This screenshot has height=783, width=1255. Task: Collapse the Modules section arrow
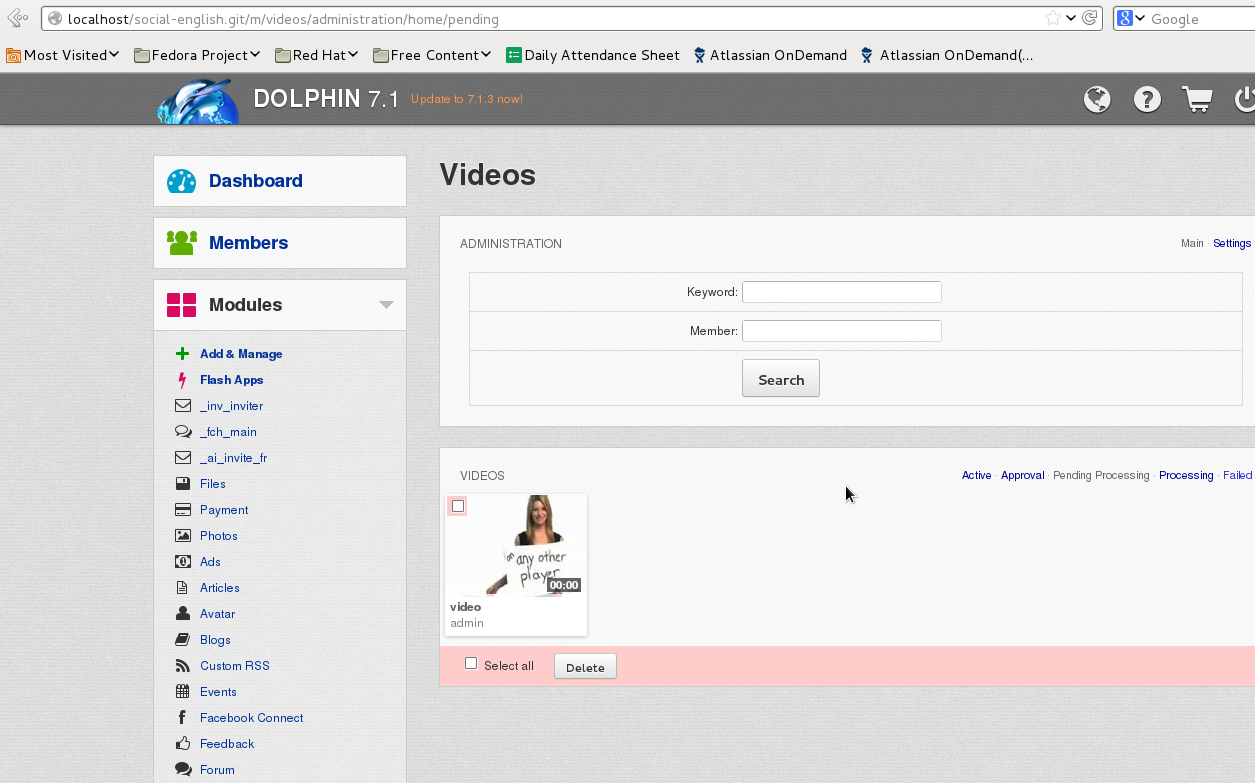click(x=386, y=305)
